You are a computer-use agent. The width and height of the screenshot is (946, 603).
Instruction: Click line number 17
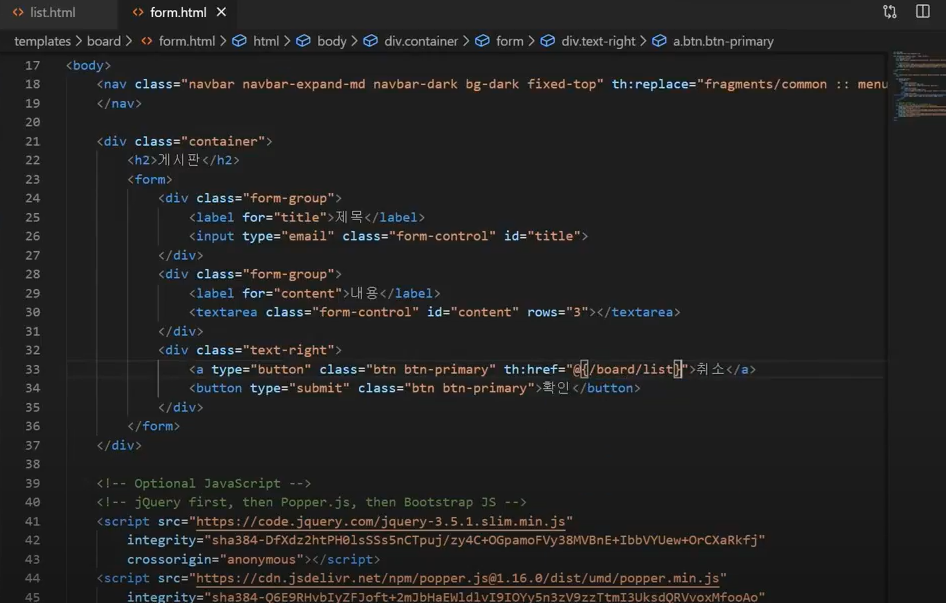click(x=33, y=65)
